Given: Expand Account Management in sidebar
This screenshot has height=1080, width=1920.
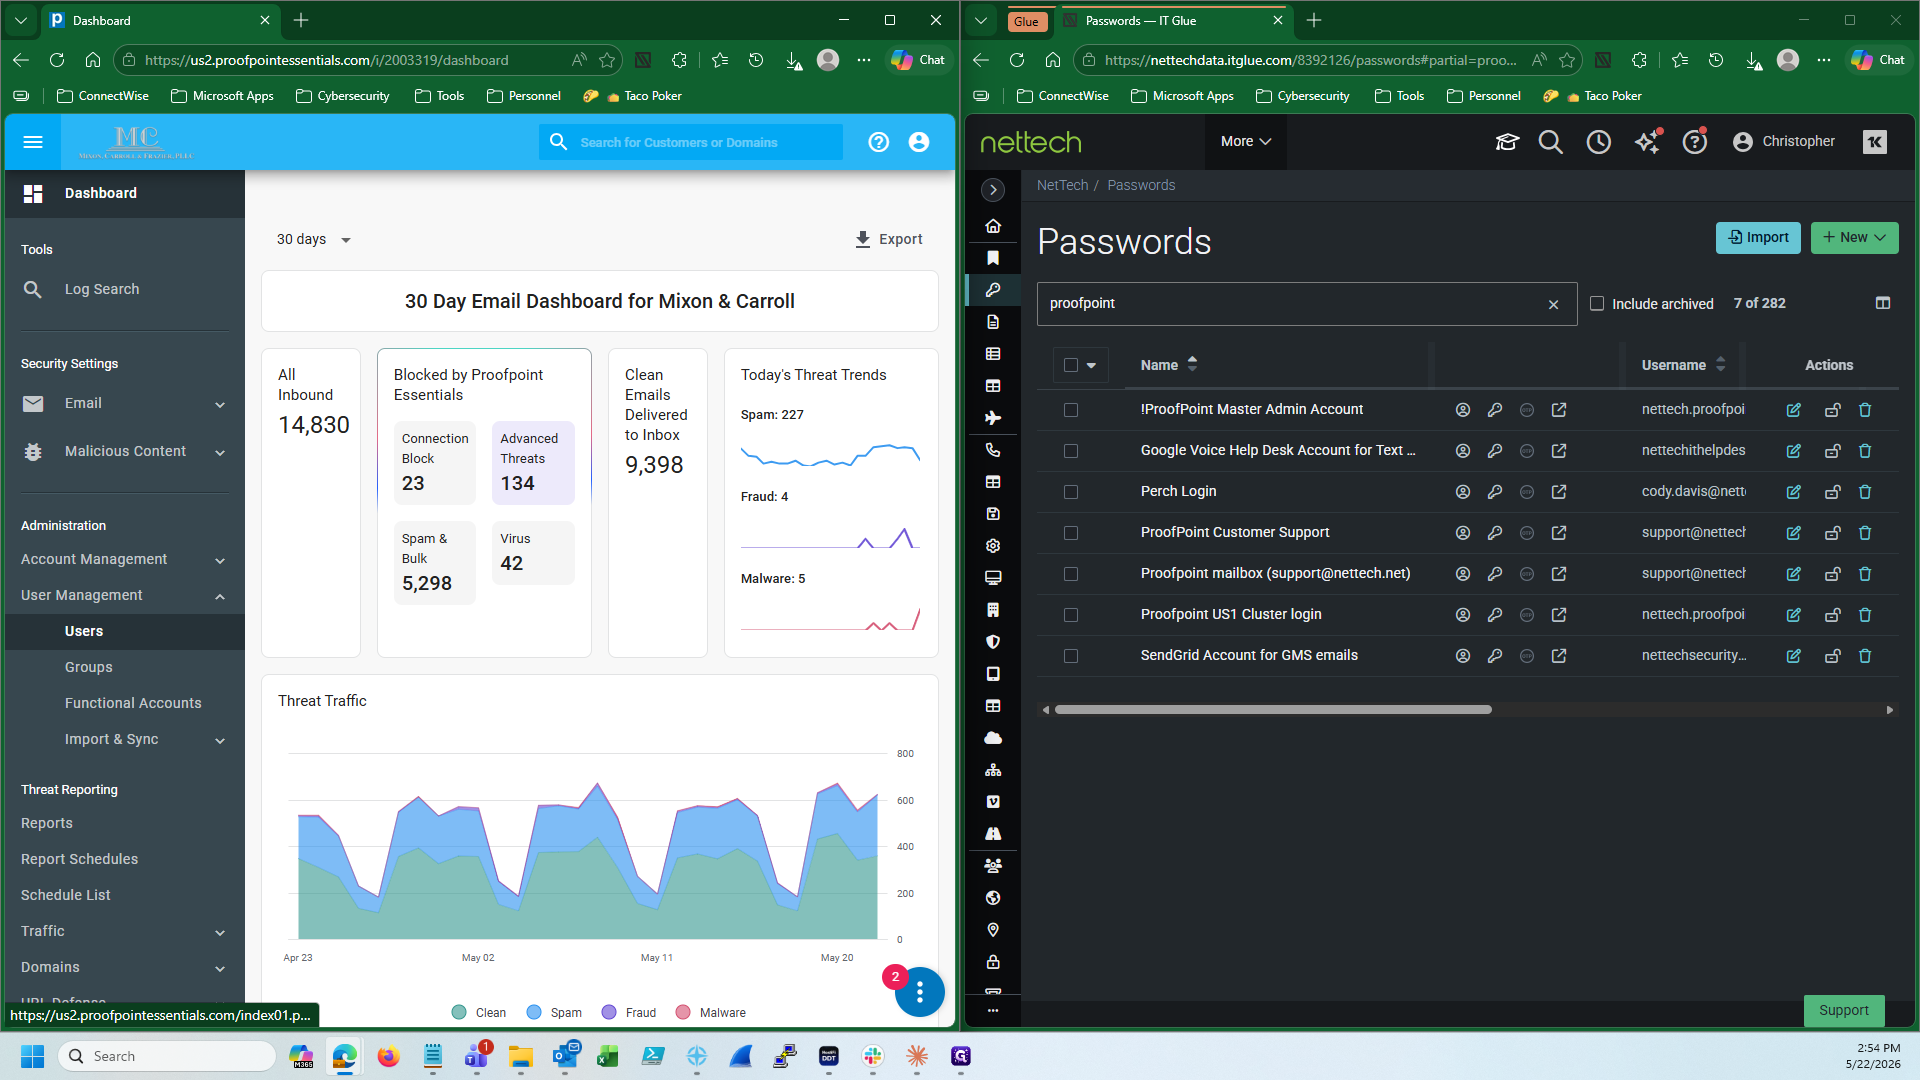Looking at the screenshot, I should [x=125, y=560].
